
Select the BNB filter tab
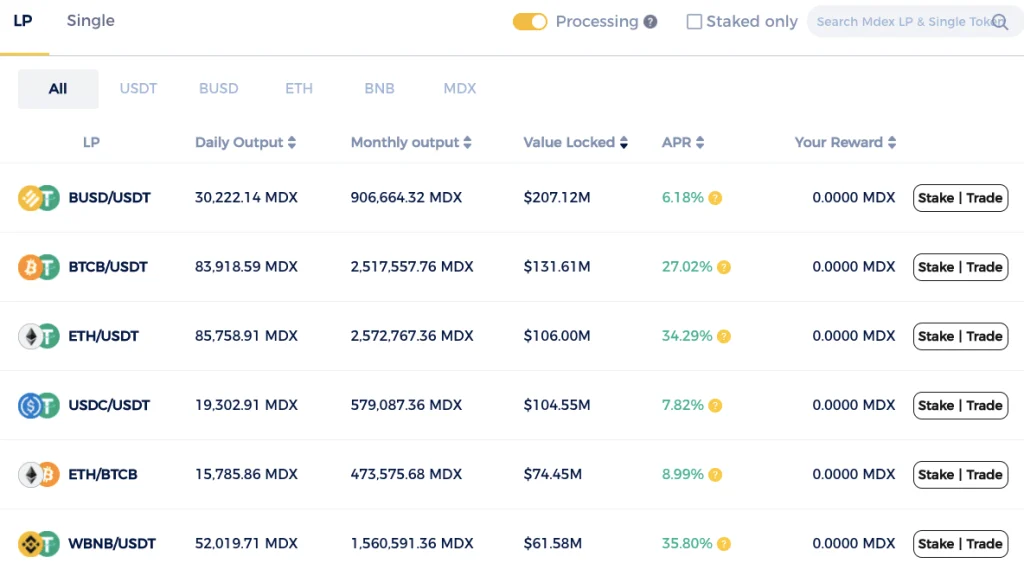[379, 89]
